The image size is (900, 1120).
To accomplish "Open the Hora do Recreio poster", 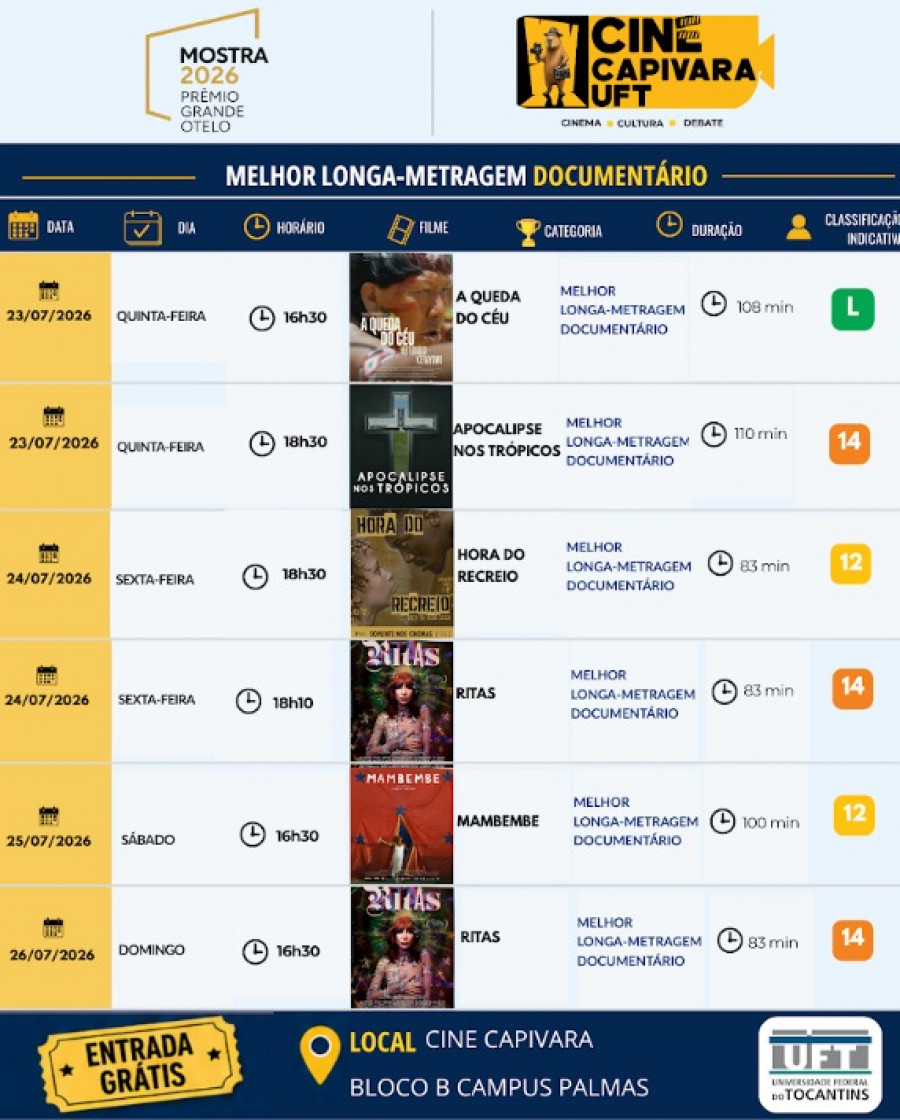I will (x=402, y=574).
